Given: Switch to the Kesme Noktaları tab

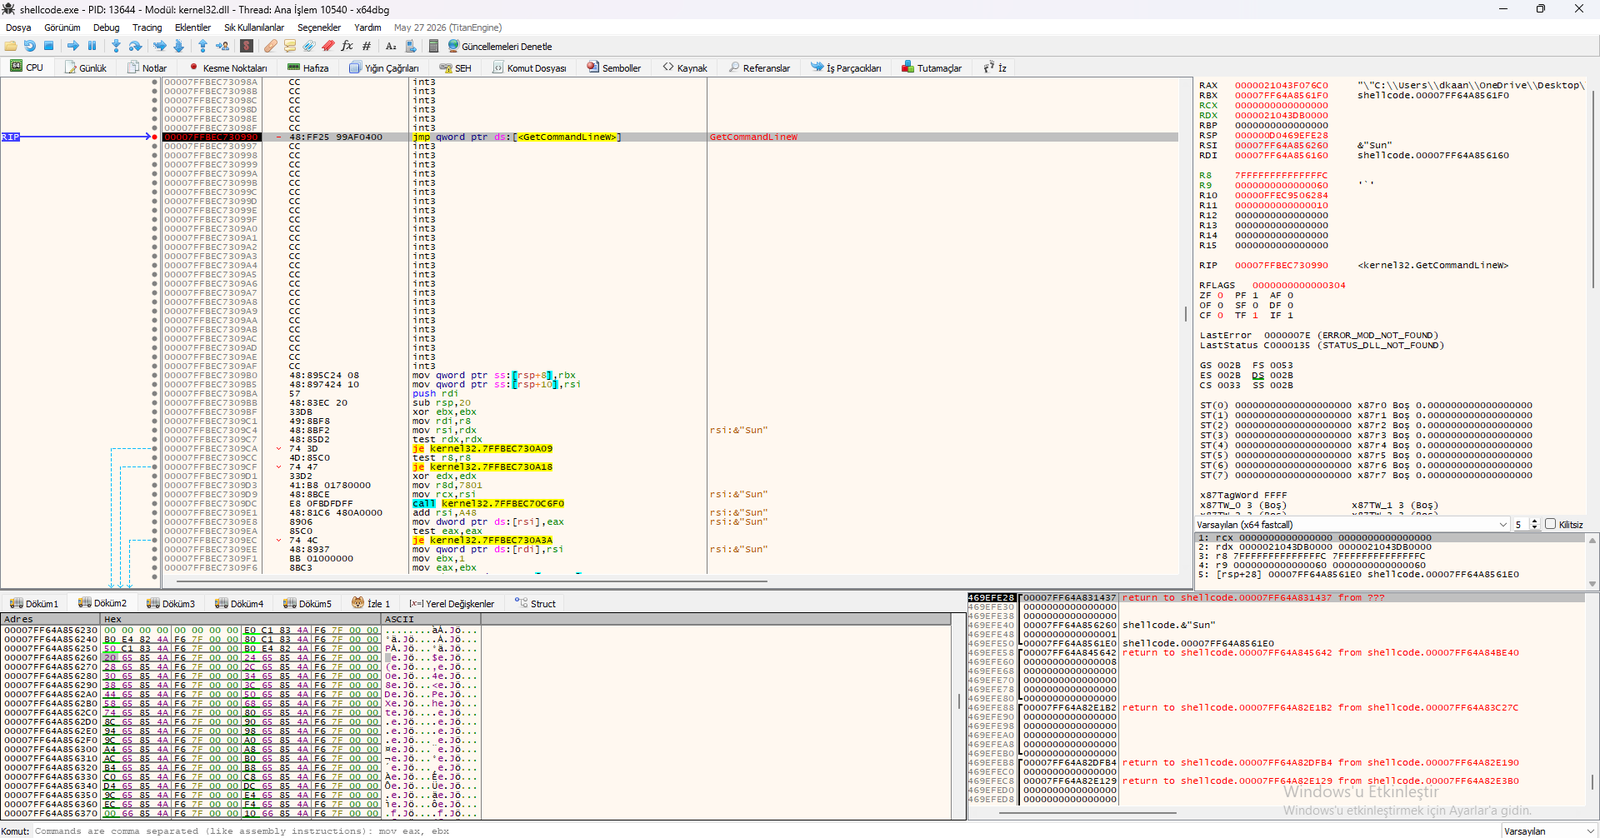Looking at the screenshot, I should 227,68.
